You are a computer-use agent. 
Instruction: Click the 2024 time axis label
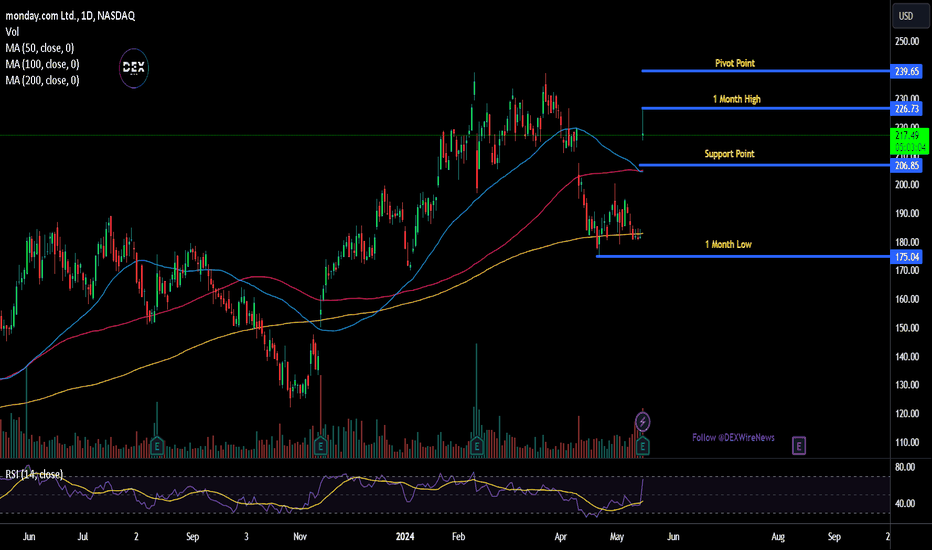coord(405,536)
